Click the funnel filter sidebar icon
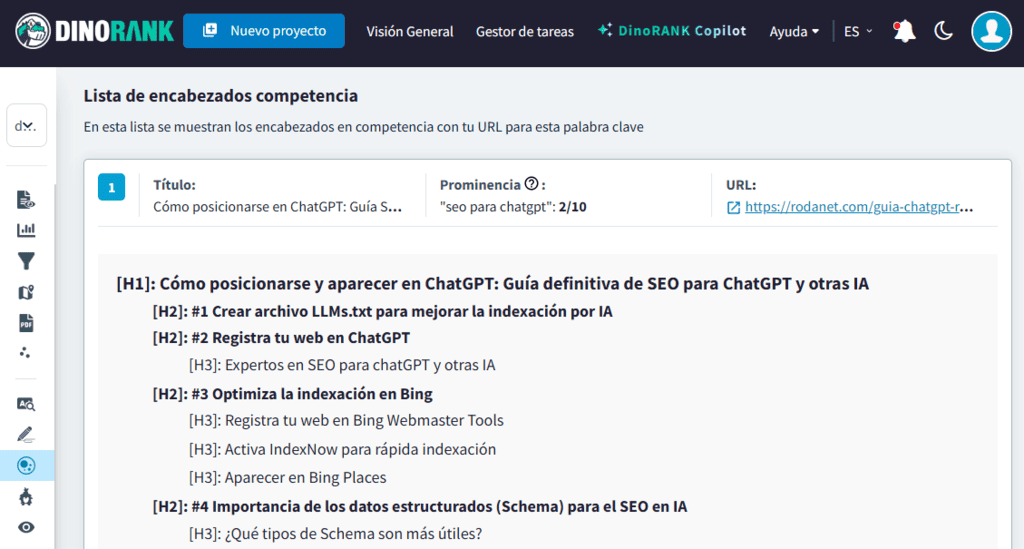Image resolution: width=1024 pixels, height=549 pixels. (x=26, y=261)
